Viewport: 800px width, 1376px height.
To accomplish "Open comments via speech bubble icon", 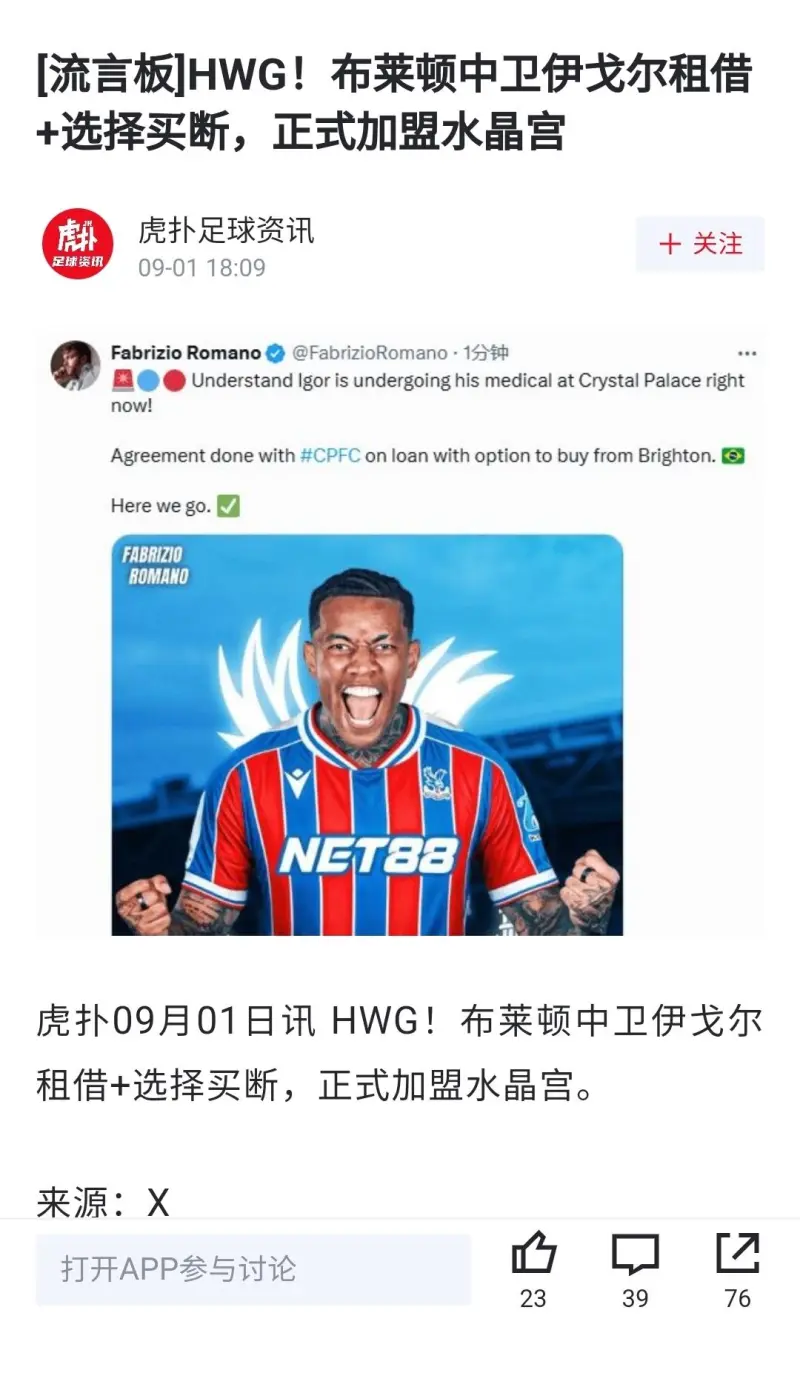I will click(636, 1254).
